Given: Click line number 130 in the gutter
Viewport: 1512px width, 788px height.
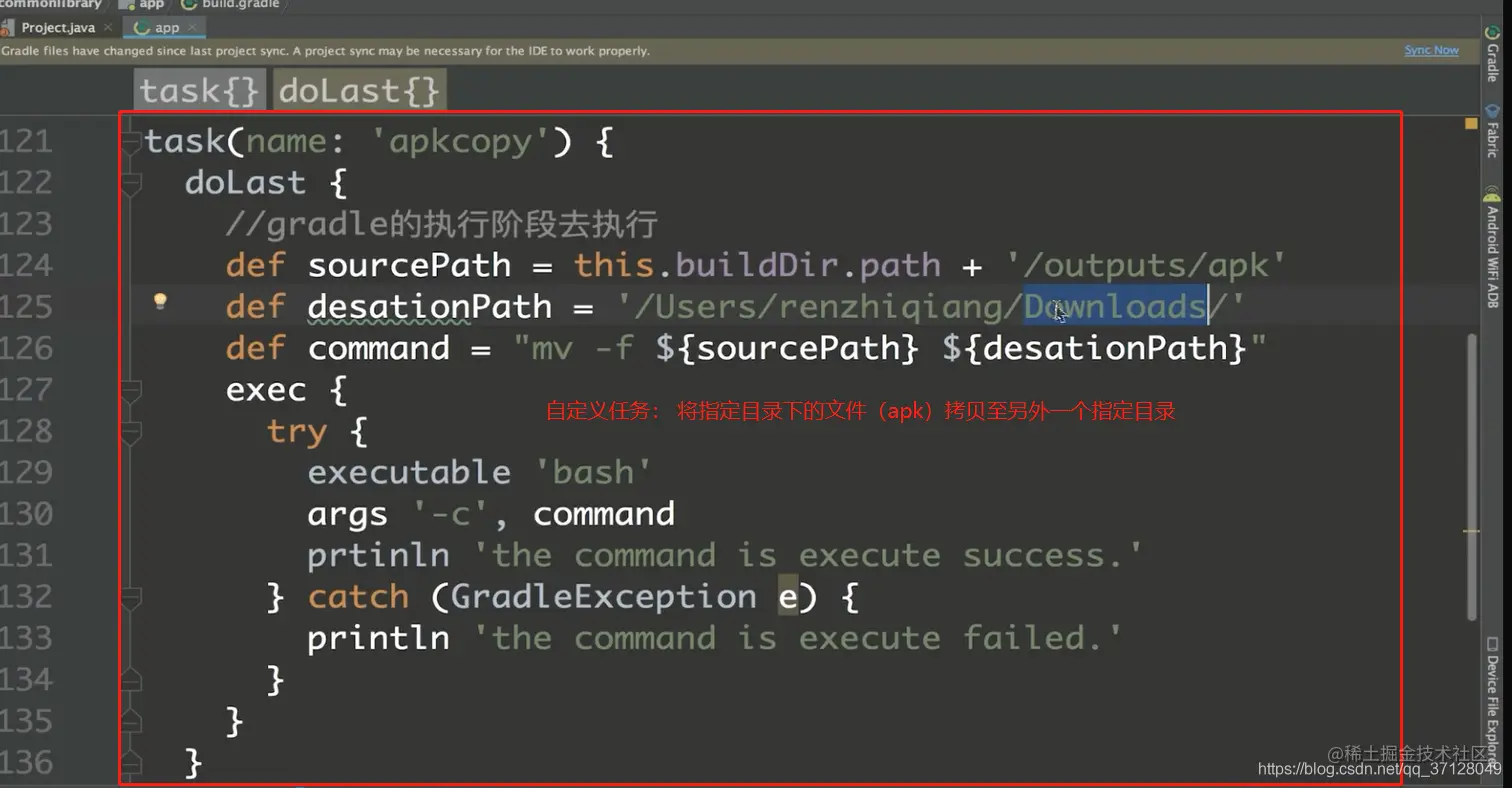Looking at the screenshot, I should click(x=26, y=514).
